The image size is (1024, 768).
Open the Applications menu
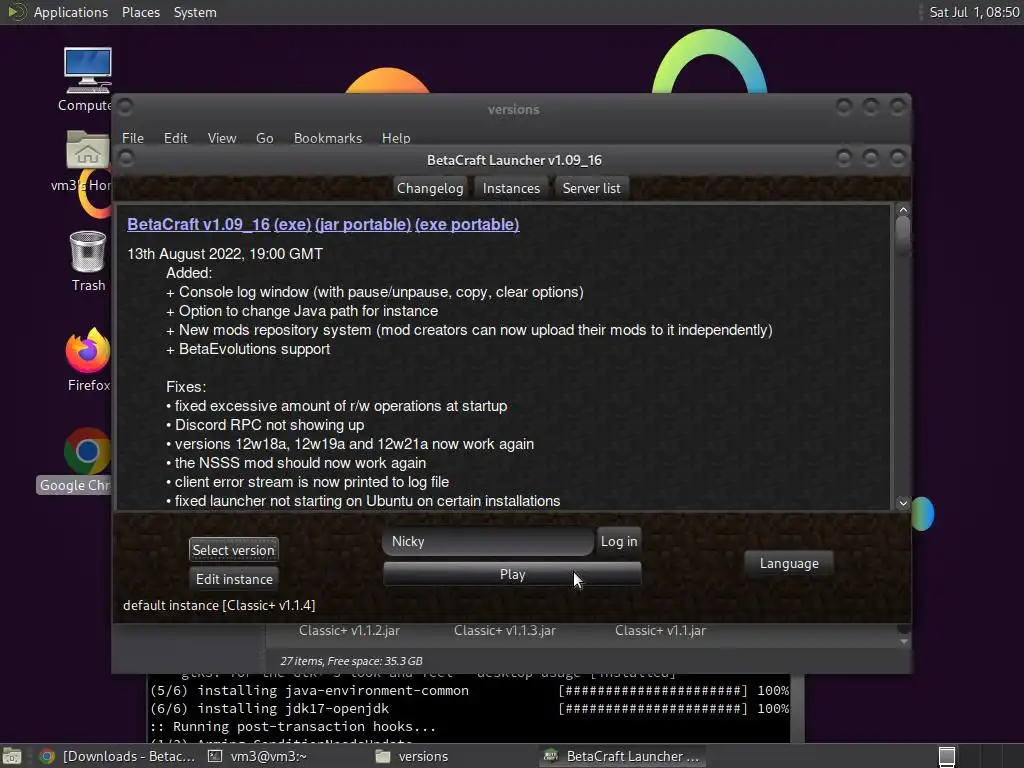71,12
